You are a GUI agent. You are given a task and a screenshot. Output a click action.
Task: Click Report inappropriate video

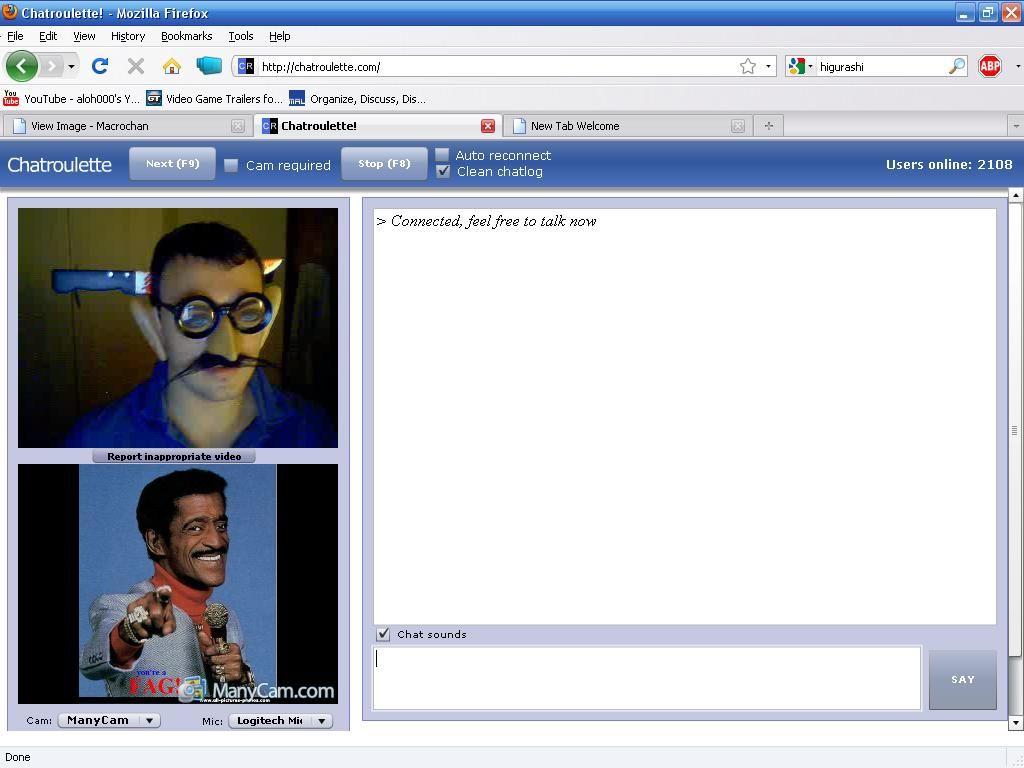[176, 456]
